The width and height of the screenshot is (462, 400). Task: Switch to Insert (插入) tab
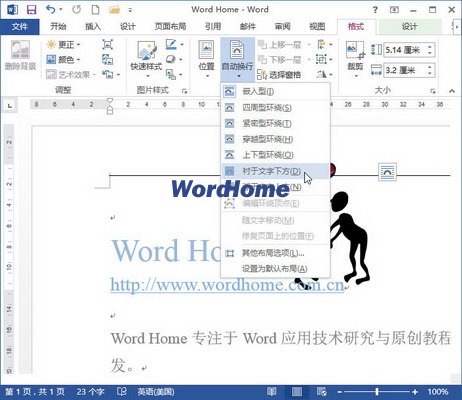pyautogui.click(x=93, y=26)
